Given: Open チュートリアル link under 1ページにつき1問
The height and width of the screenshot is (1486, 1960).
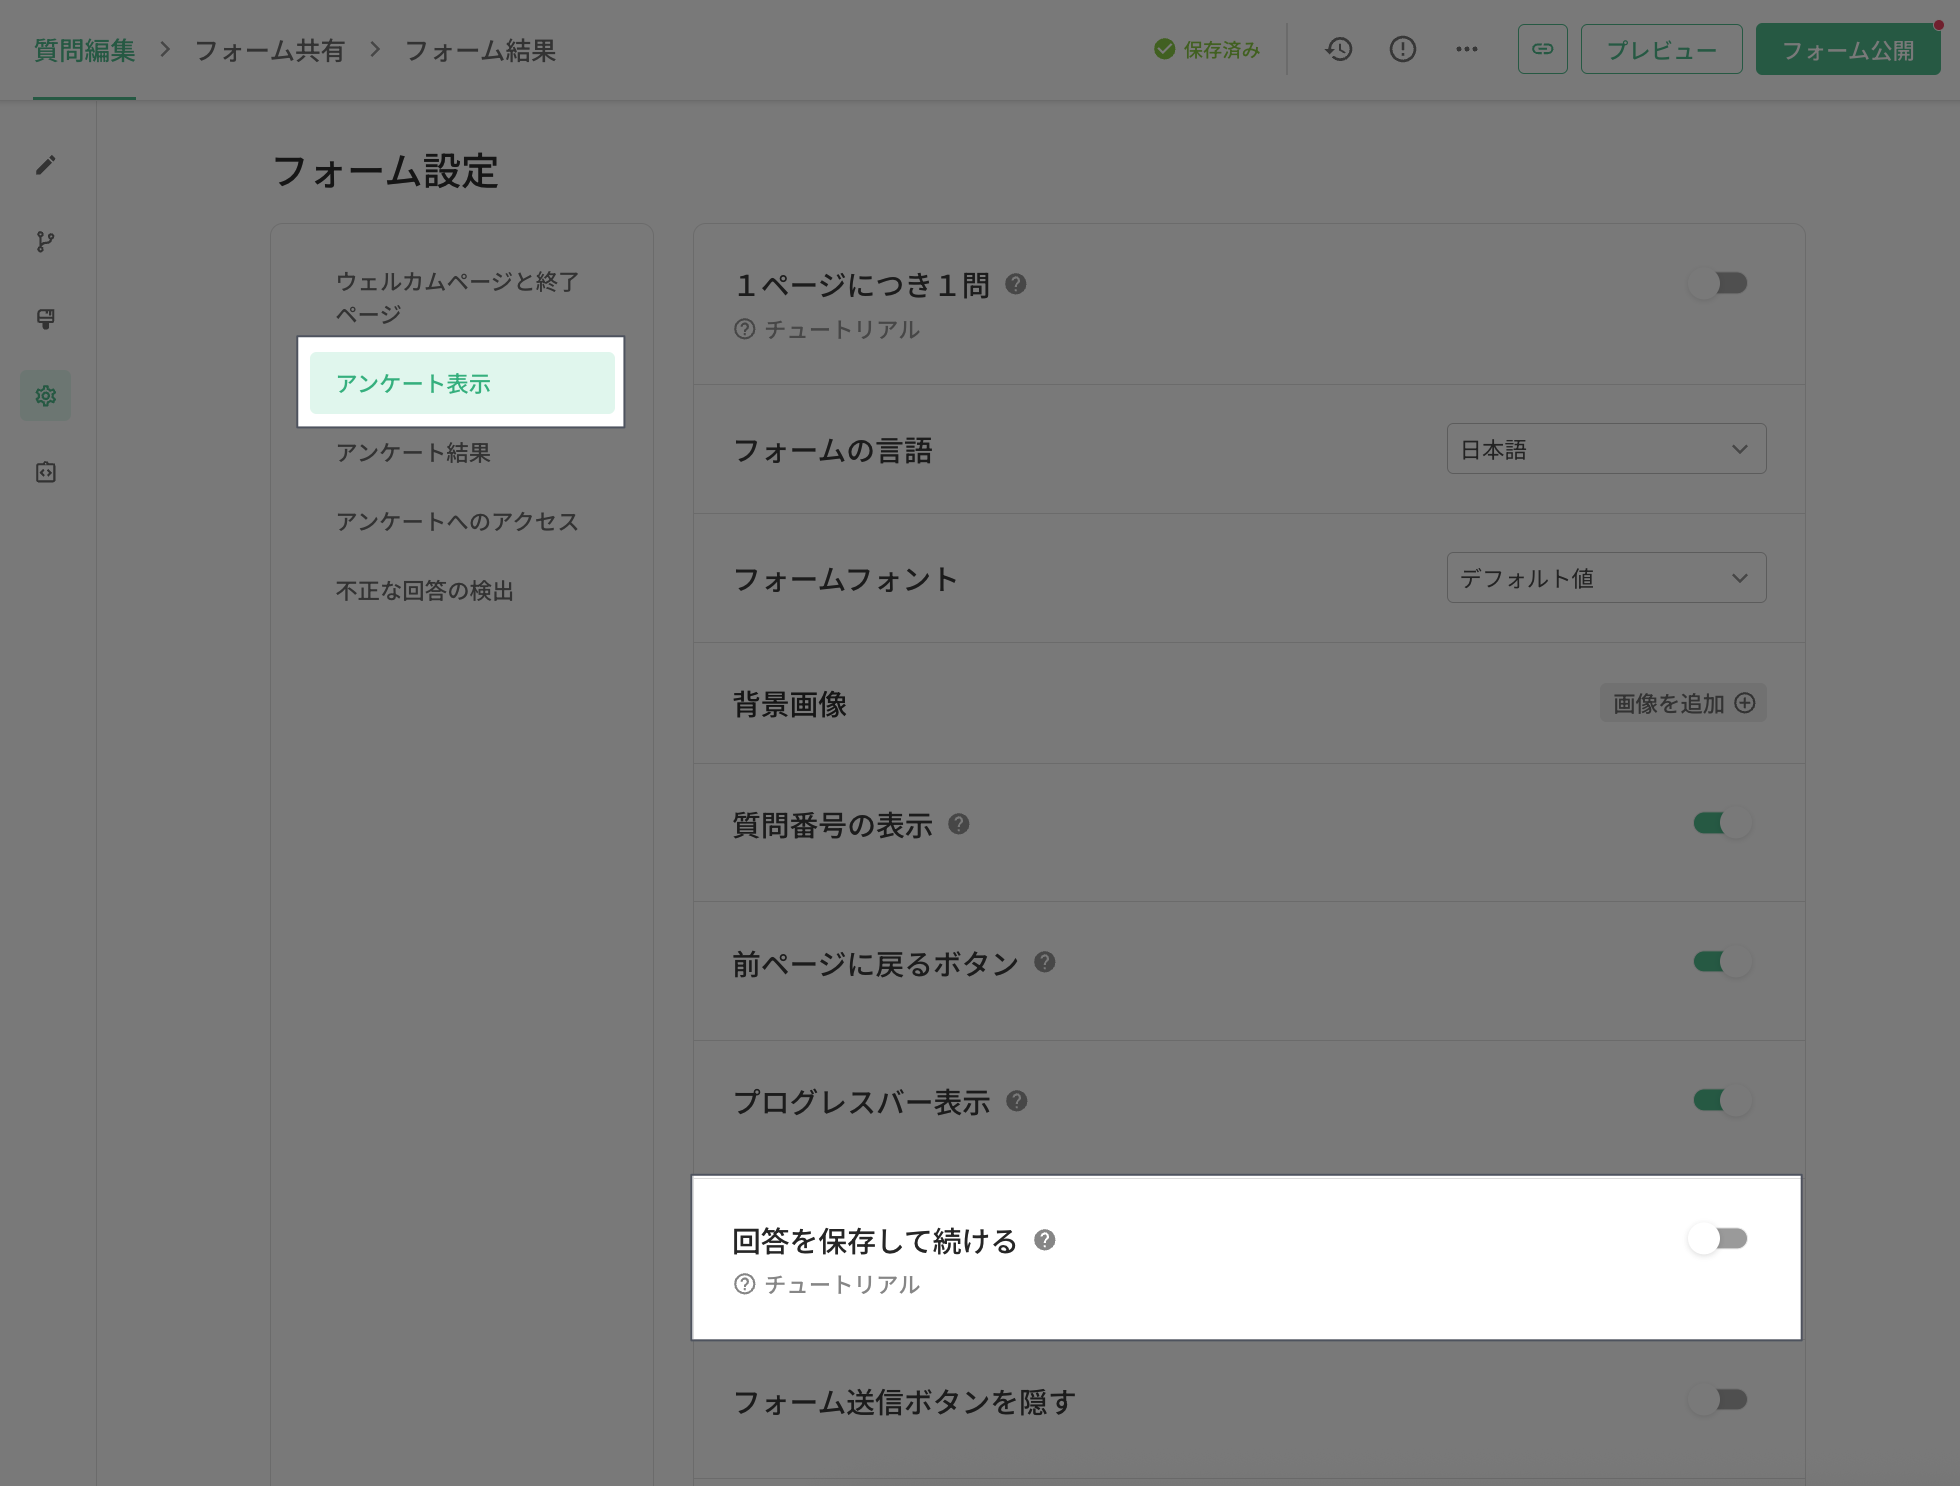Looking at the screenshot, I should pos(827,329).
